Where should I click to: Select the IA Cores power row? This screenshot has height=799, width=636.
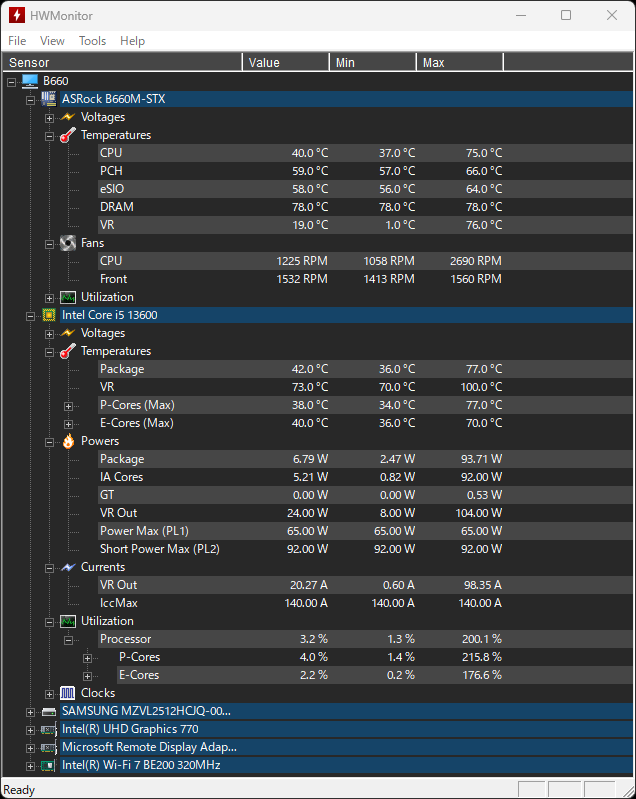tap(365, 477)
